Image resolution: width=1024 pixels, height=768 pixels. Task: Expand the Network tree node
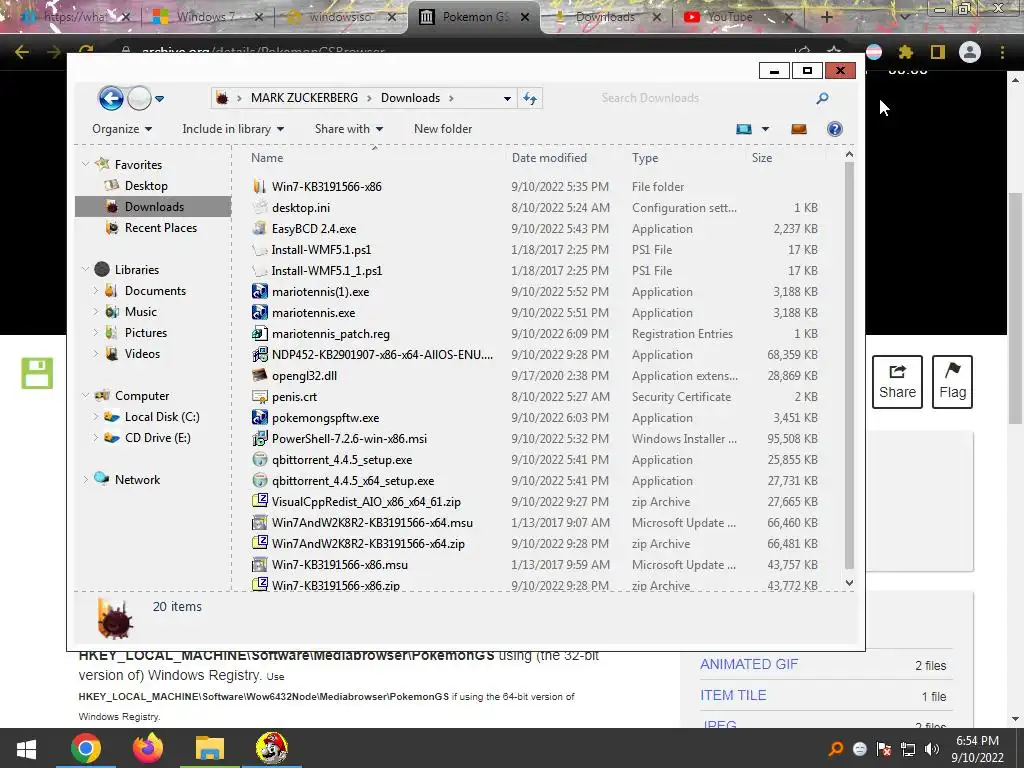86,479
